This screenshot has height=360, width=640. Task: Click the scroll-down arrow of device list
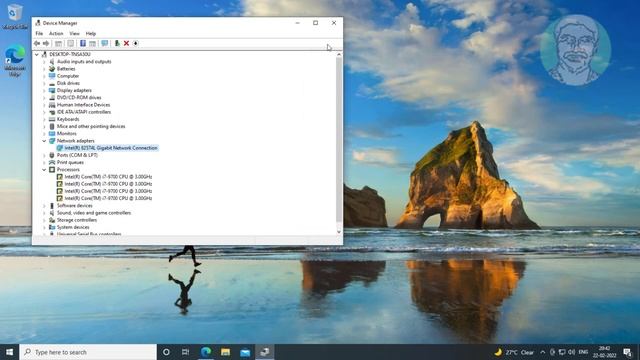pos(339,232)
